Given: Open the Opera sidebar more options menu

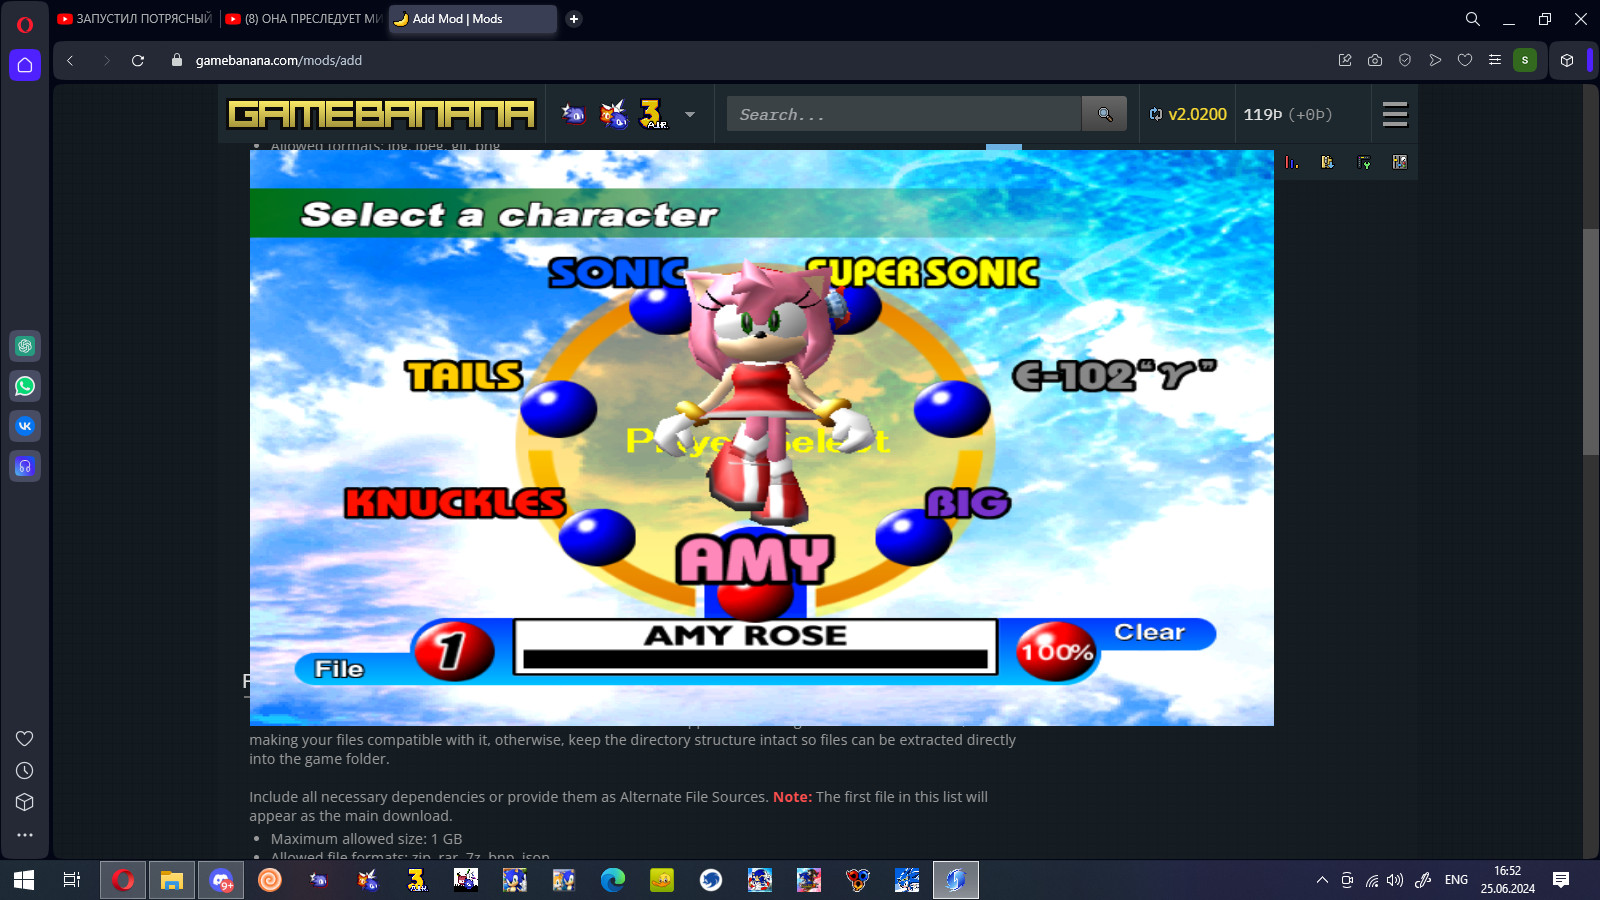Looking at the screenshot, I should 25,835.
